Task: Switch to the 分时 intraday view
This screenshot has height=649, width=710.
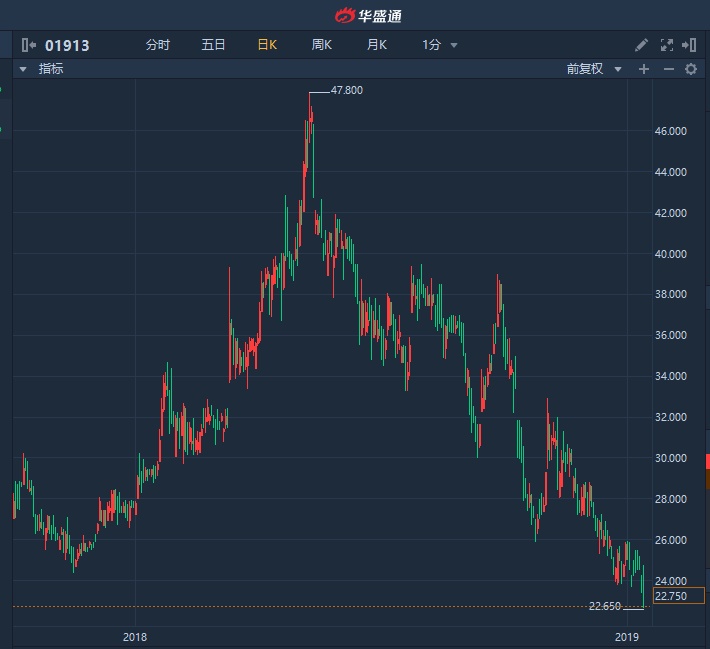Action: [158, 45]
